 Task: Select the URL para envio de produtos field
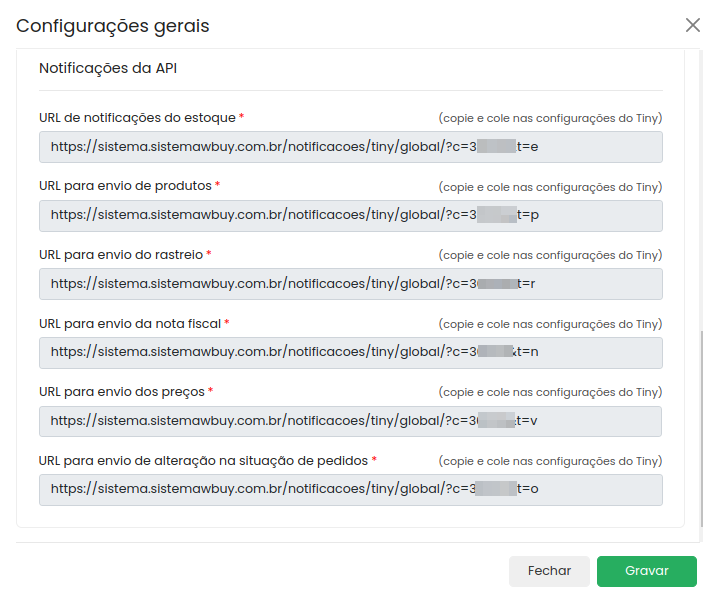(351, 216)
